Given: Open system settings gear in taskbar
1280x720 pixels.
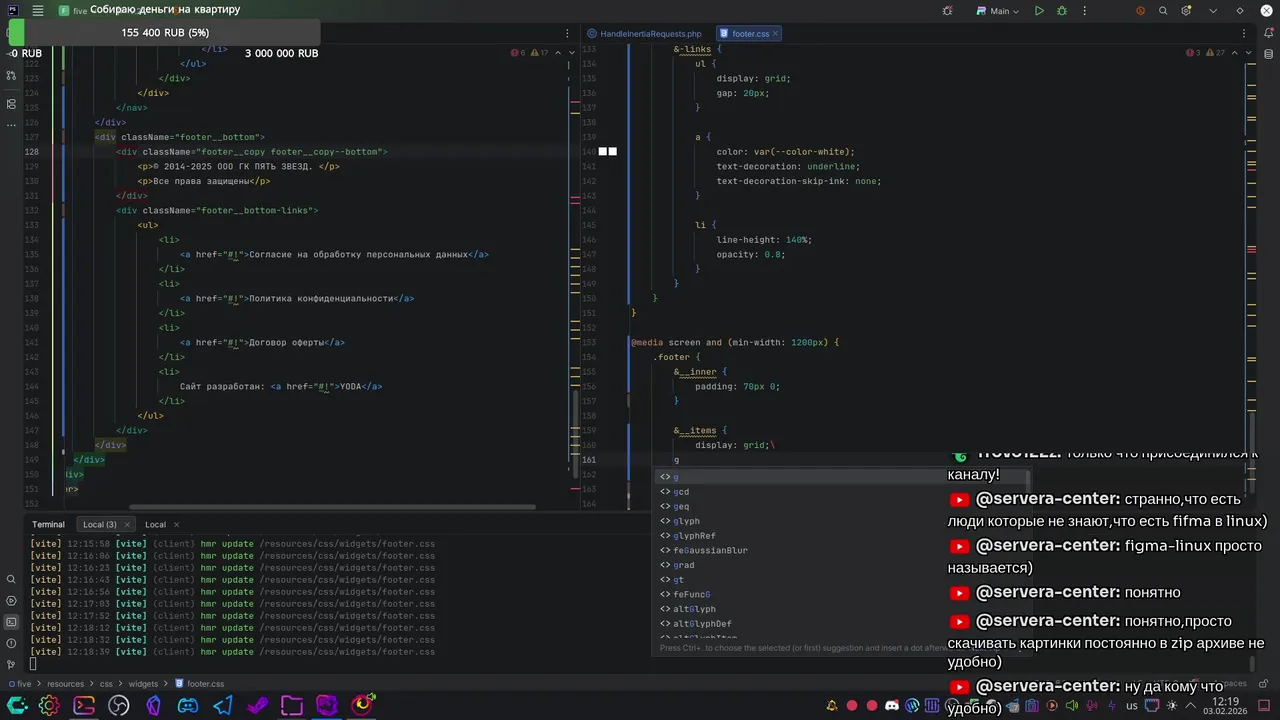Looking at the screenshot, I should click(49, 706).
